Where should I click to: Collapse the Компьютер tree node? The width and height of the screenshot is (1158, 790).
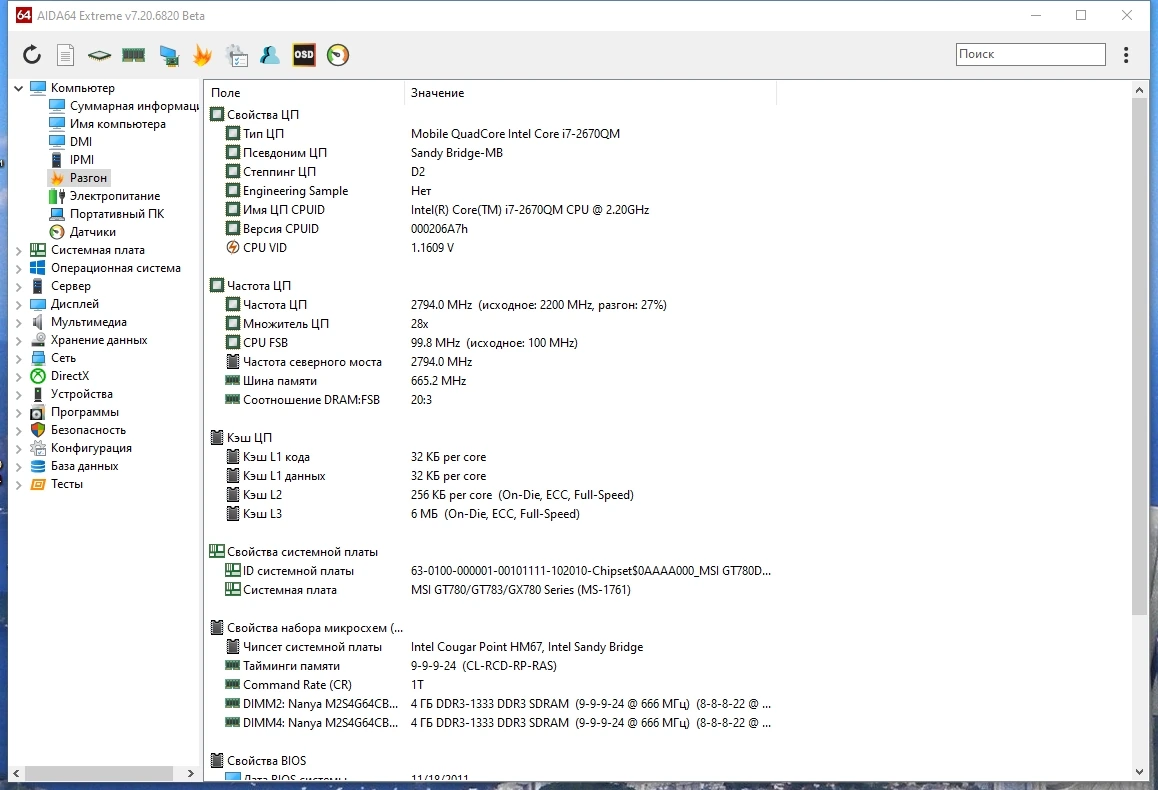(x=18, y=88)
